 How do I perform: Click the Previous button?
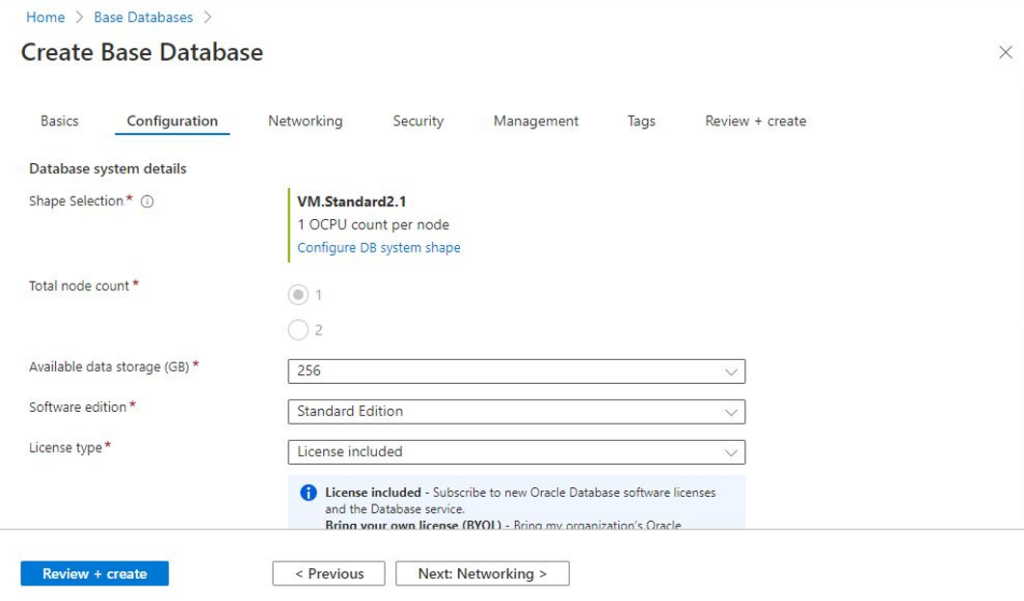click(x=328, y=573)
